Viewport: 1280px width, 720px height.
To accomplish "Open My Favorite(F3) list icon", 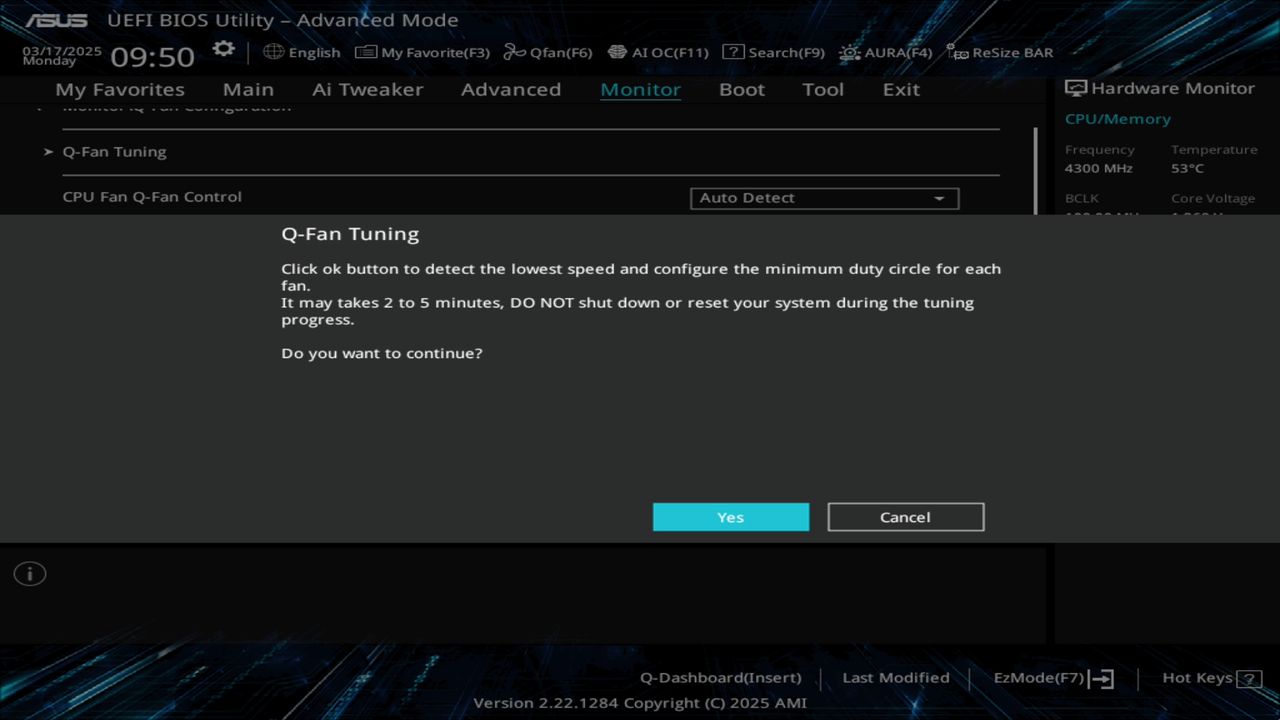I will click(366, 52).
